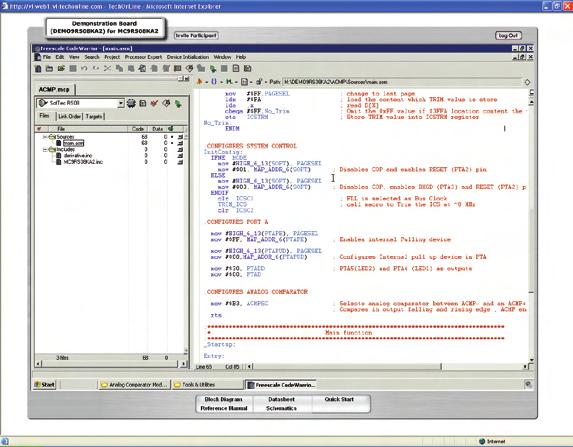Click the red checkmark icon in project panel

coord(154,103)
